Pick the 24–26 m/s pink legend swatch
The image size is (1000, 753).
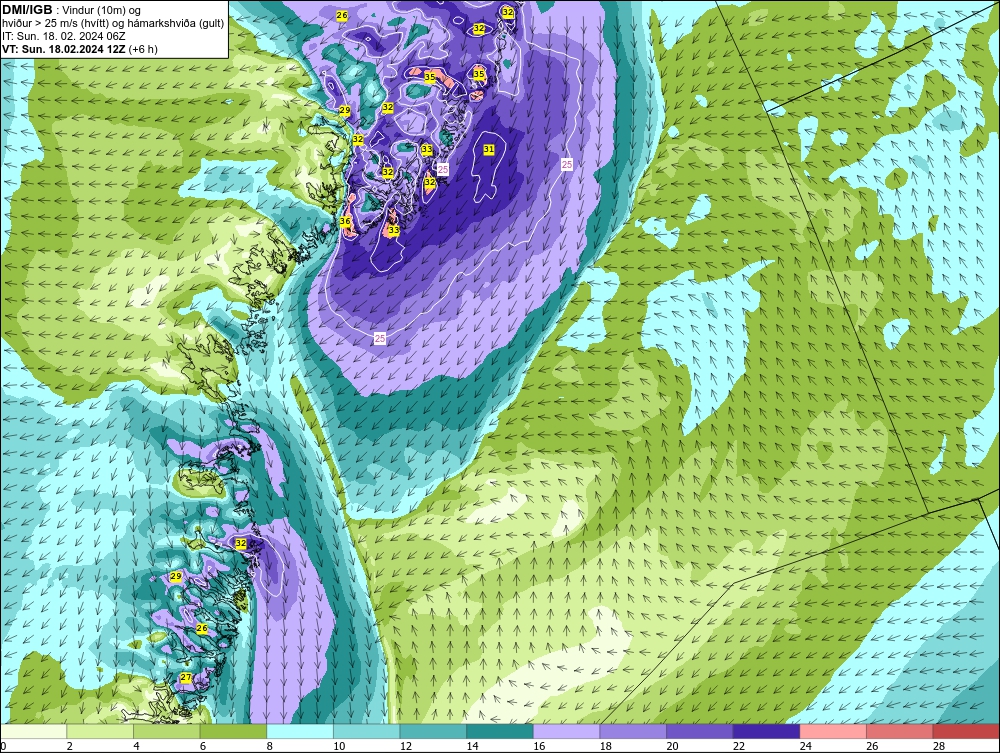point(833,731)
